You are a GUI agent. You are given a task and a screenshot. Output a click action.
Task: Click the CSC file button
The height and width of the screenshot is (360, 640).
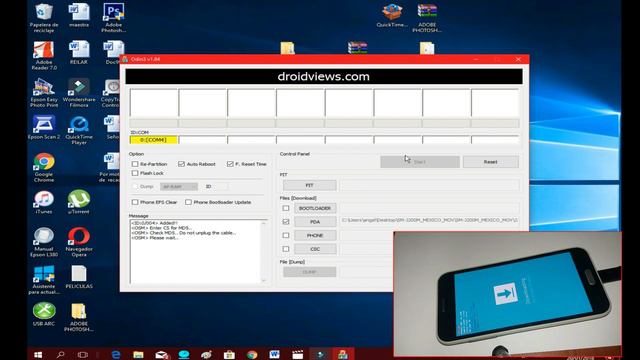[x=315, y=249]
